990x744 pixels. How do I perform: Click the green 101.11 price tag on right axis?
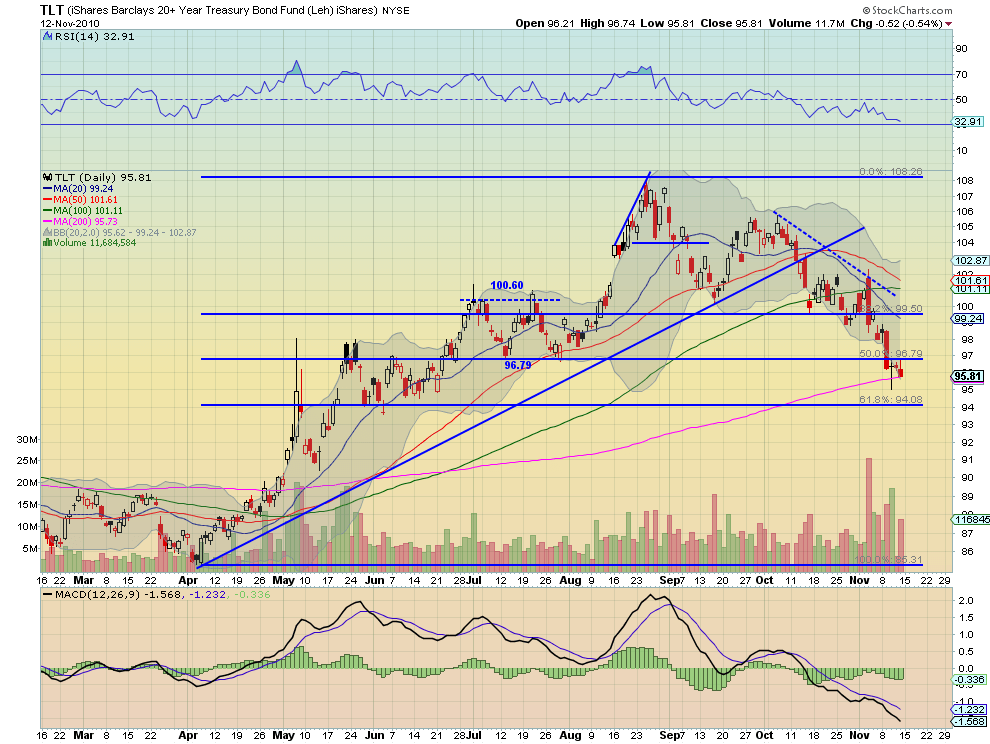971,289
